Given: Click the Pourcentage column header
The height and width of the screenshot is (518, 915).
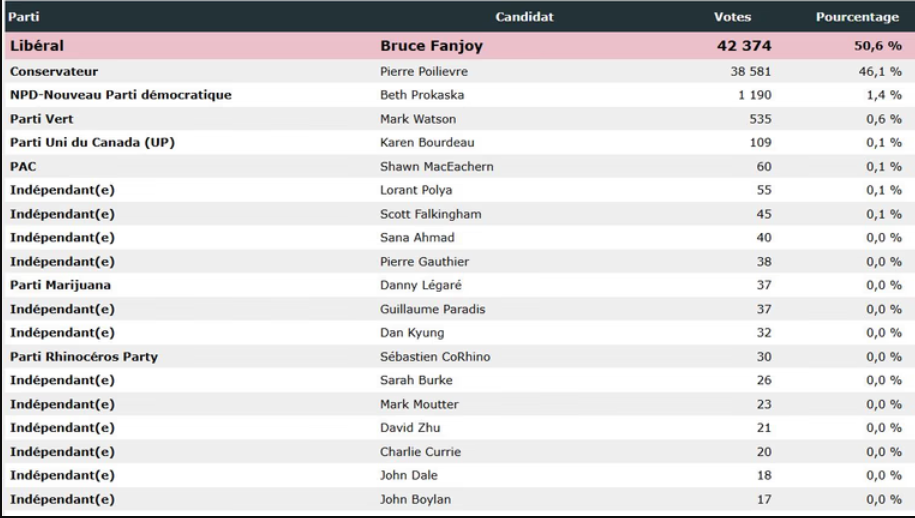Looking at the screenshot, I should 858,18.
